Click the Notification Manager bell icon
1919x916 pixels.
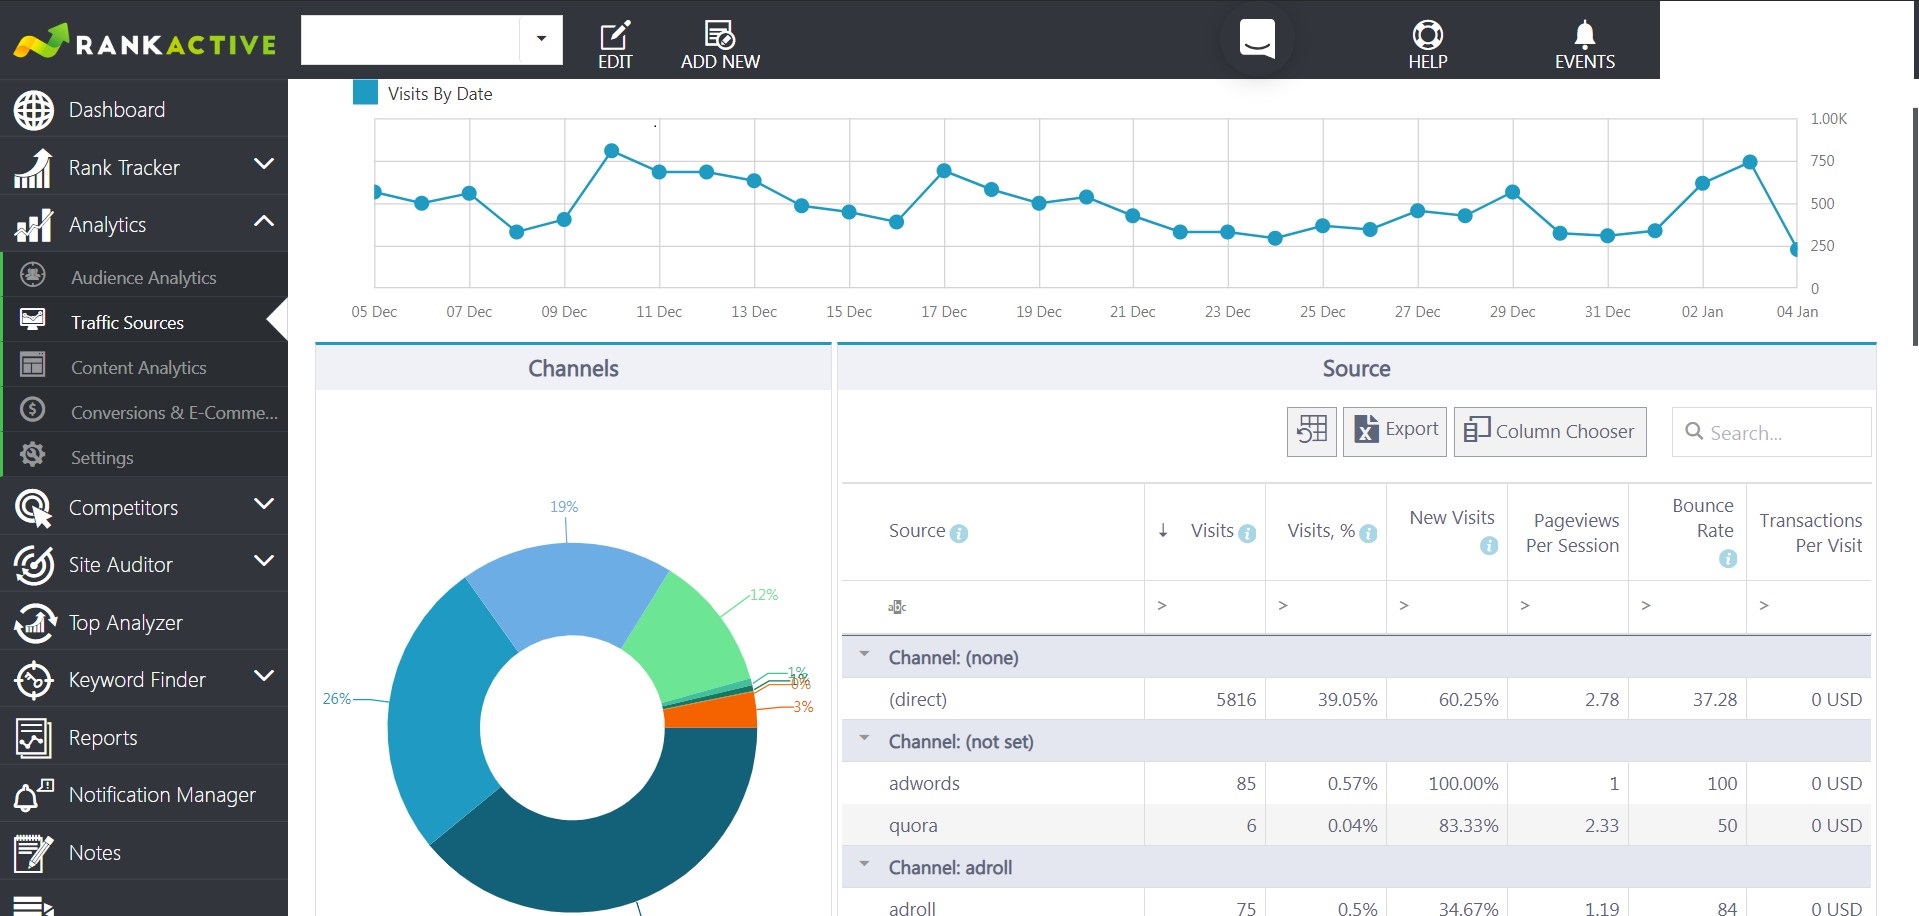click(x=33, y=796)
